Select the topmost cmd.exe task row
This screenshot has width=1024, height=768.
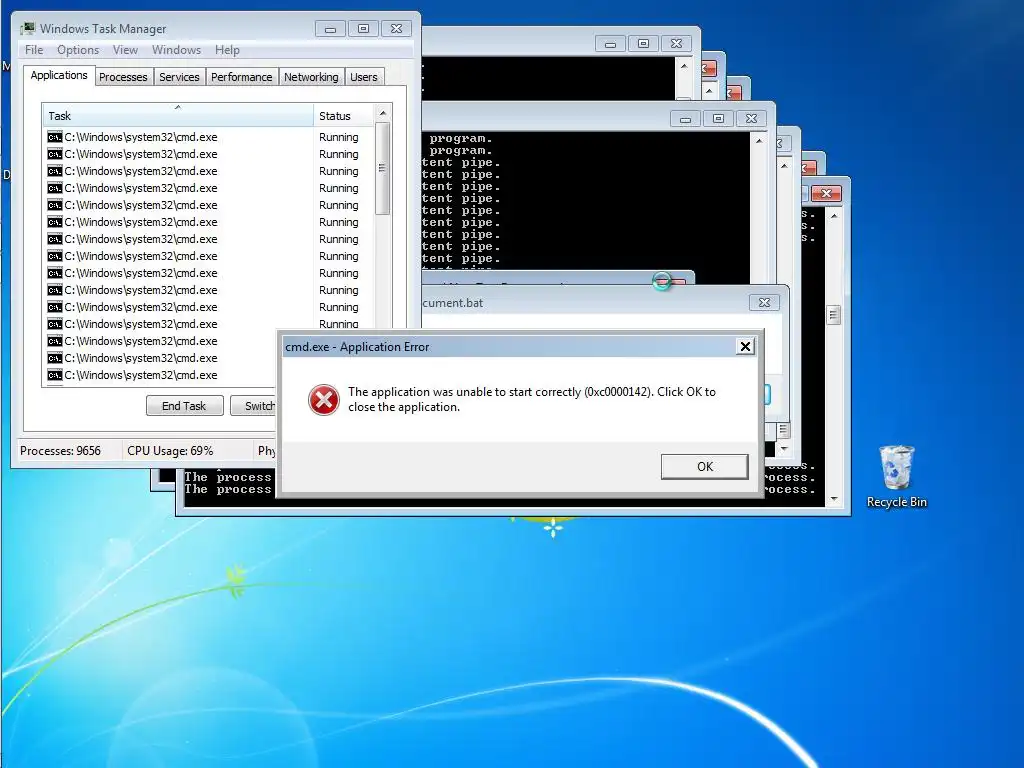click(x=176, y=137)
